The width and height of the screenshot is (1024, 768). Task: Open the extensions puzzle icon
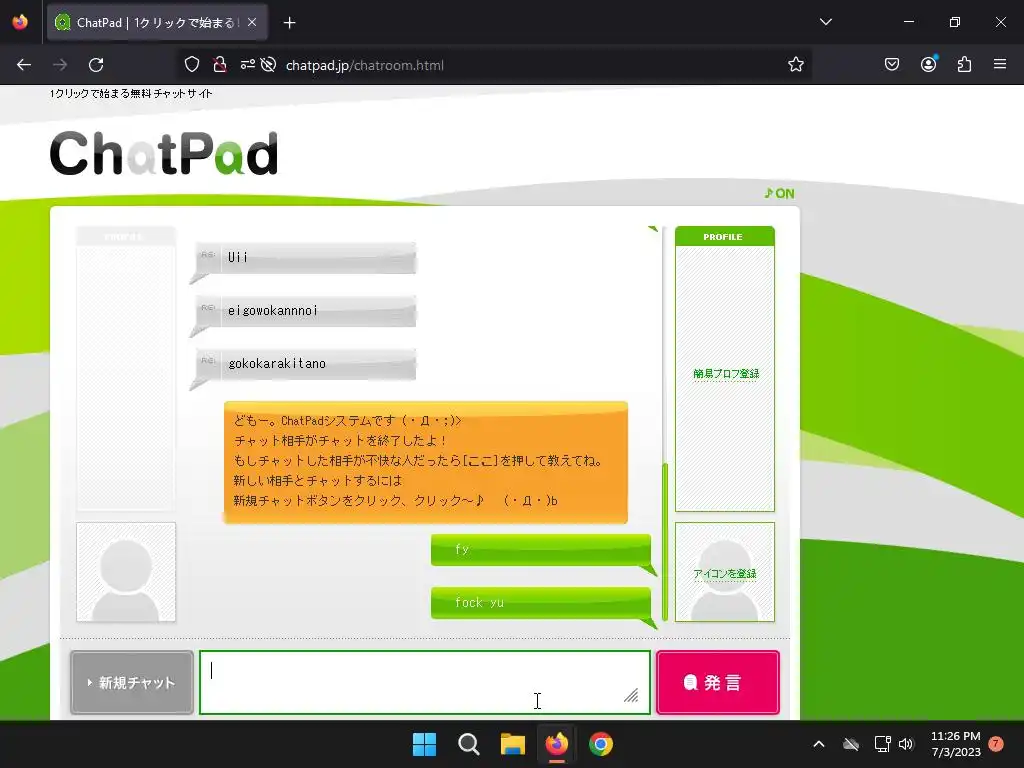[x=965, y=65]
